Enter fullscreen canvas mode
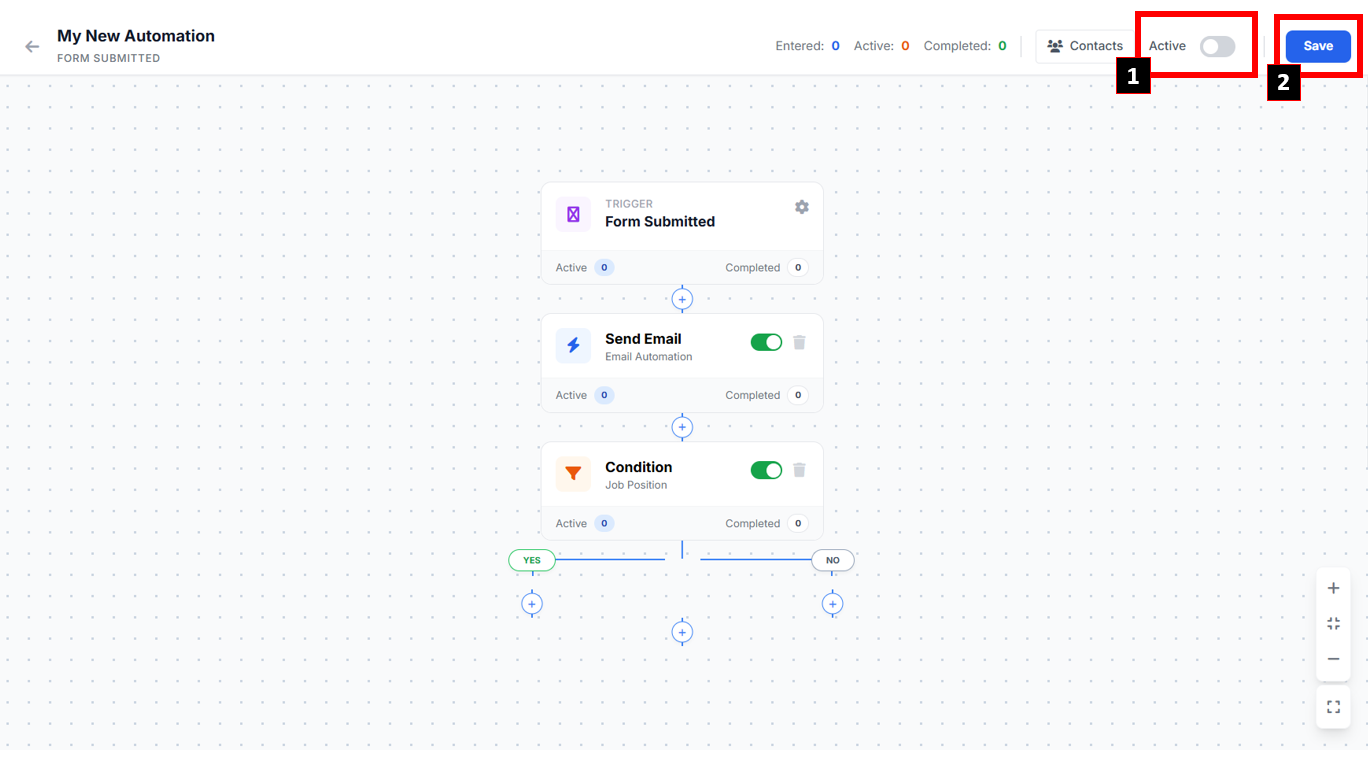The width and height of the screenshot is (1368, 770). coord(1333,707)
